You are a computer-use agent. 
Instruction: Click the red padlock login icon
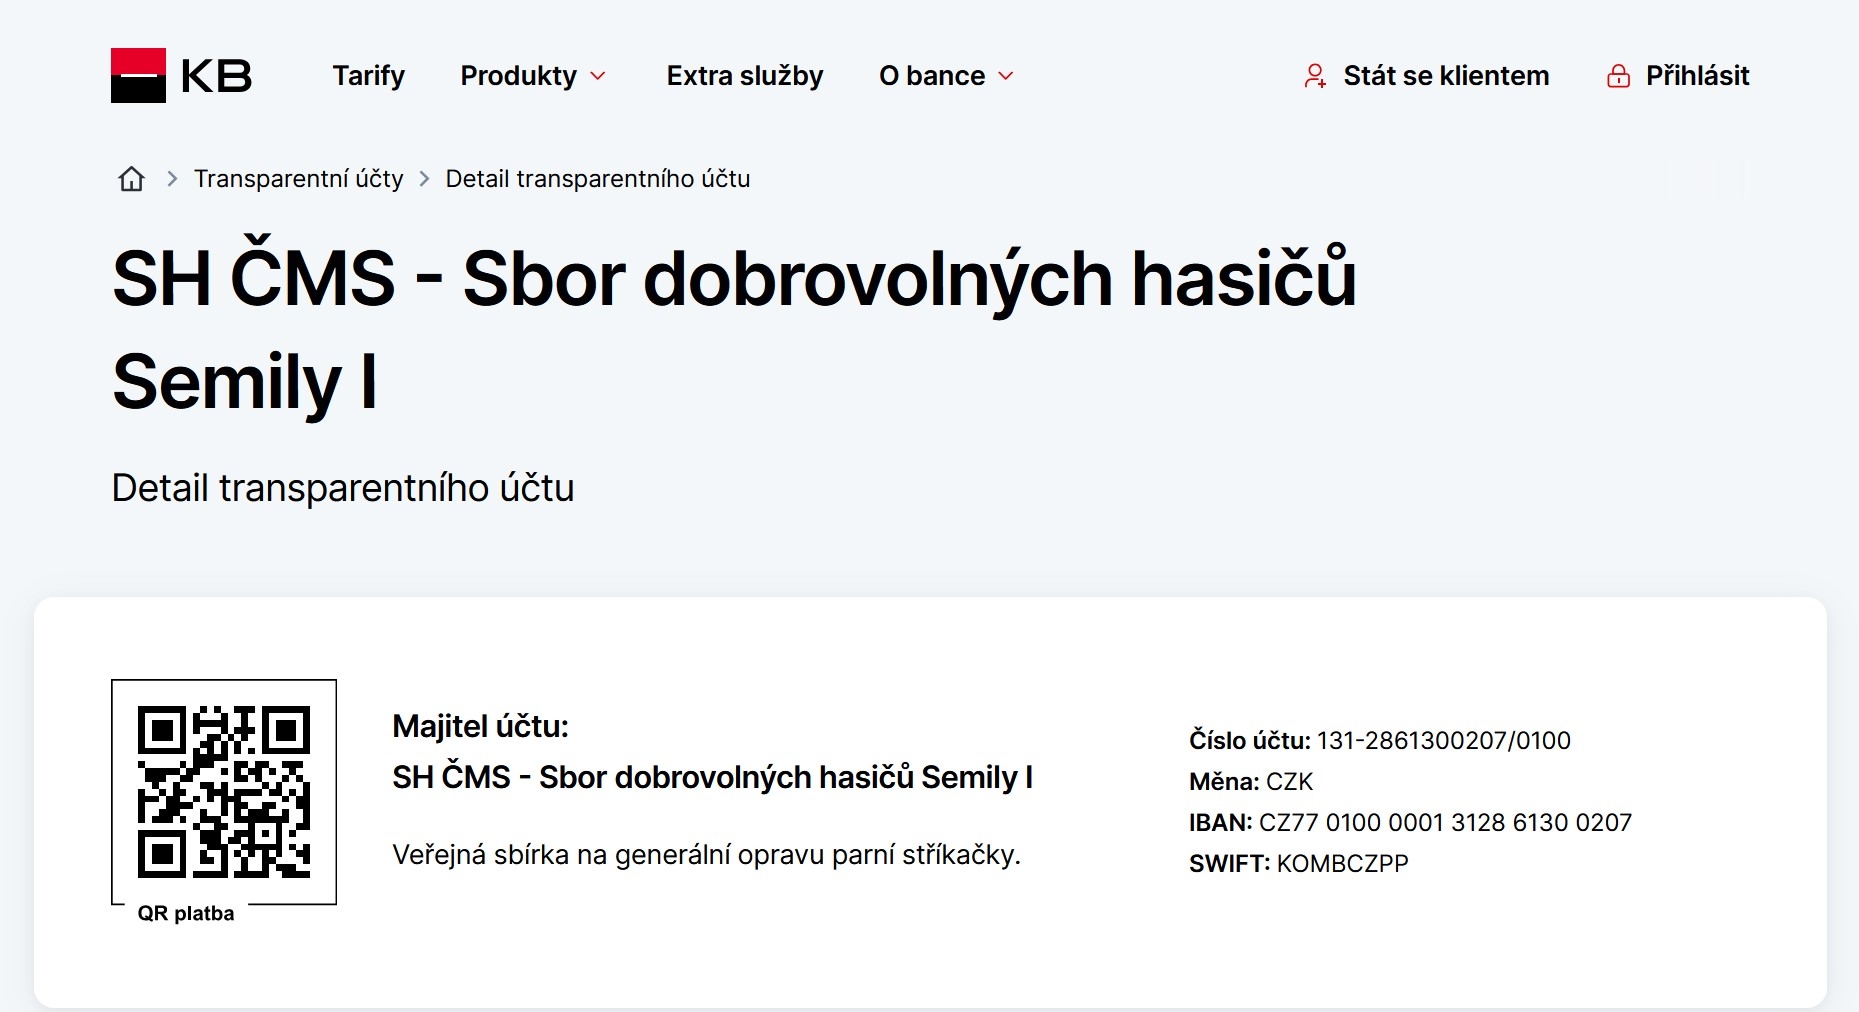(x=1618, y=76)
